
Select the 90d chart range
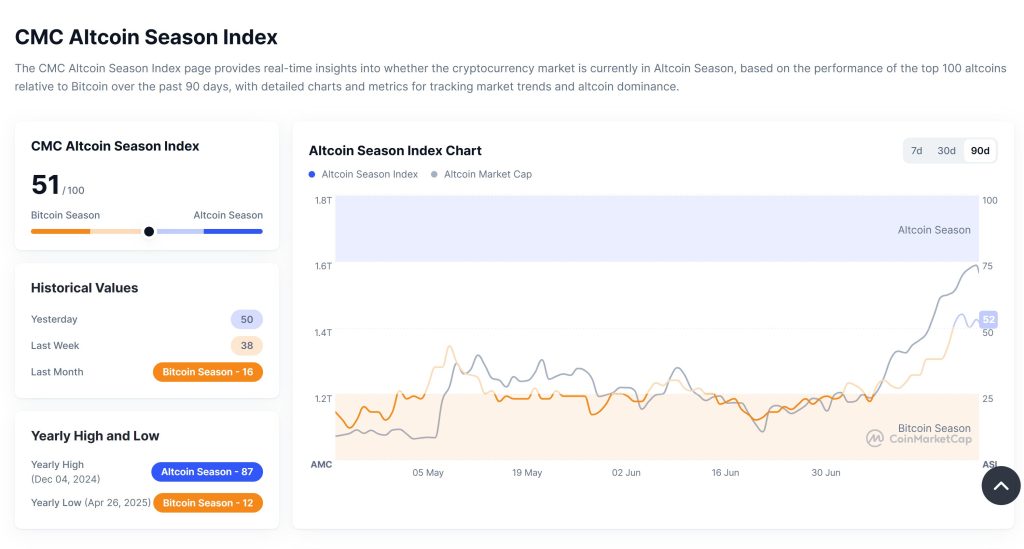[x=980, y=151]
